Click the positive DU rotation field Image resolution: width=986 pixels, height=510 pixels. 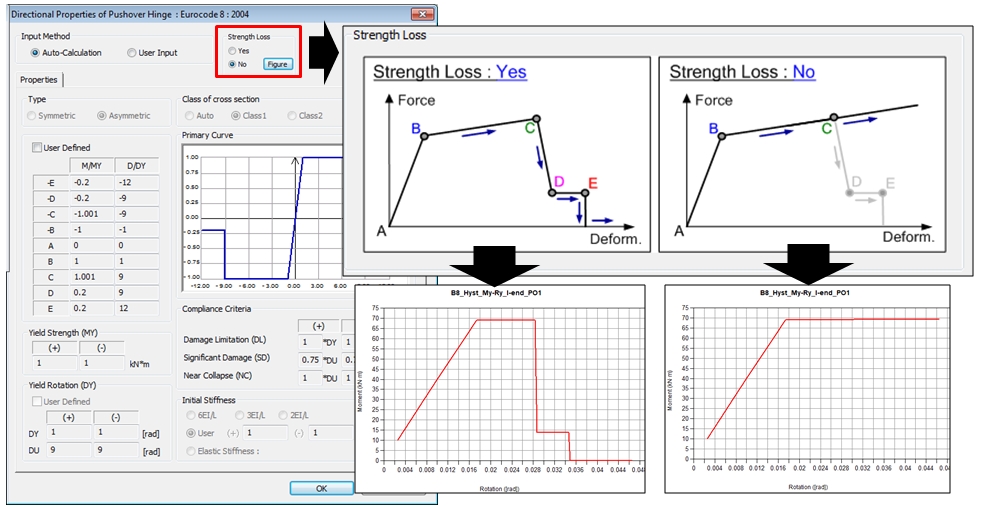(69, 450)
